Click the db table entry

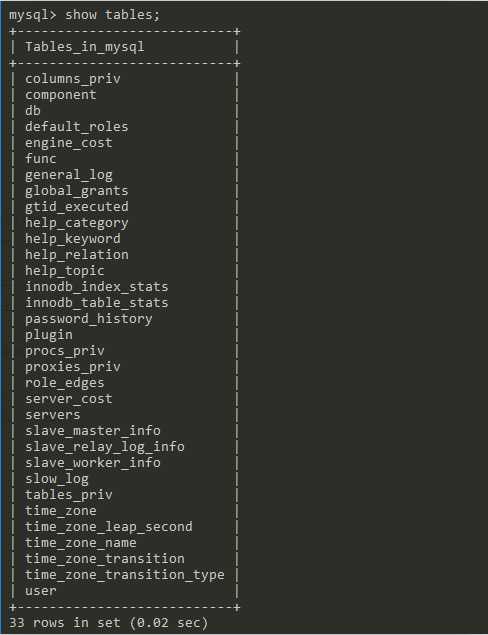[33, 111]
